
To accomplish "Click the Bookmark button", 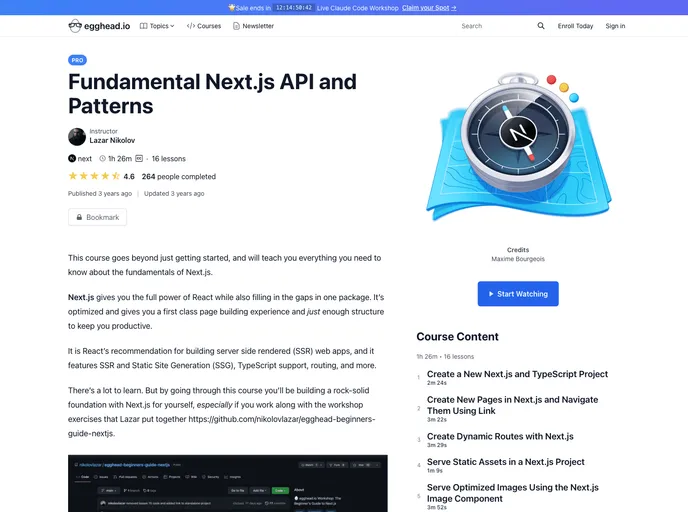I will click(97, 217).
